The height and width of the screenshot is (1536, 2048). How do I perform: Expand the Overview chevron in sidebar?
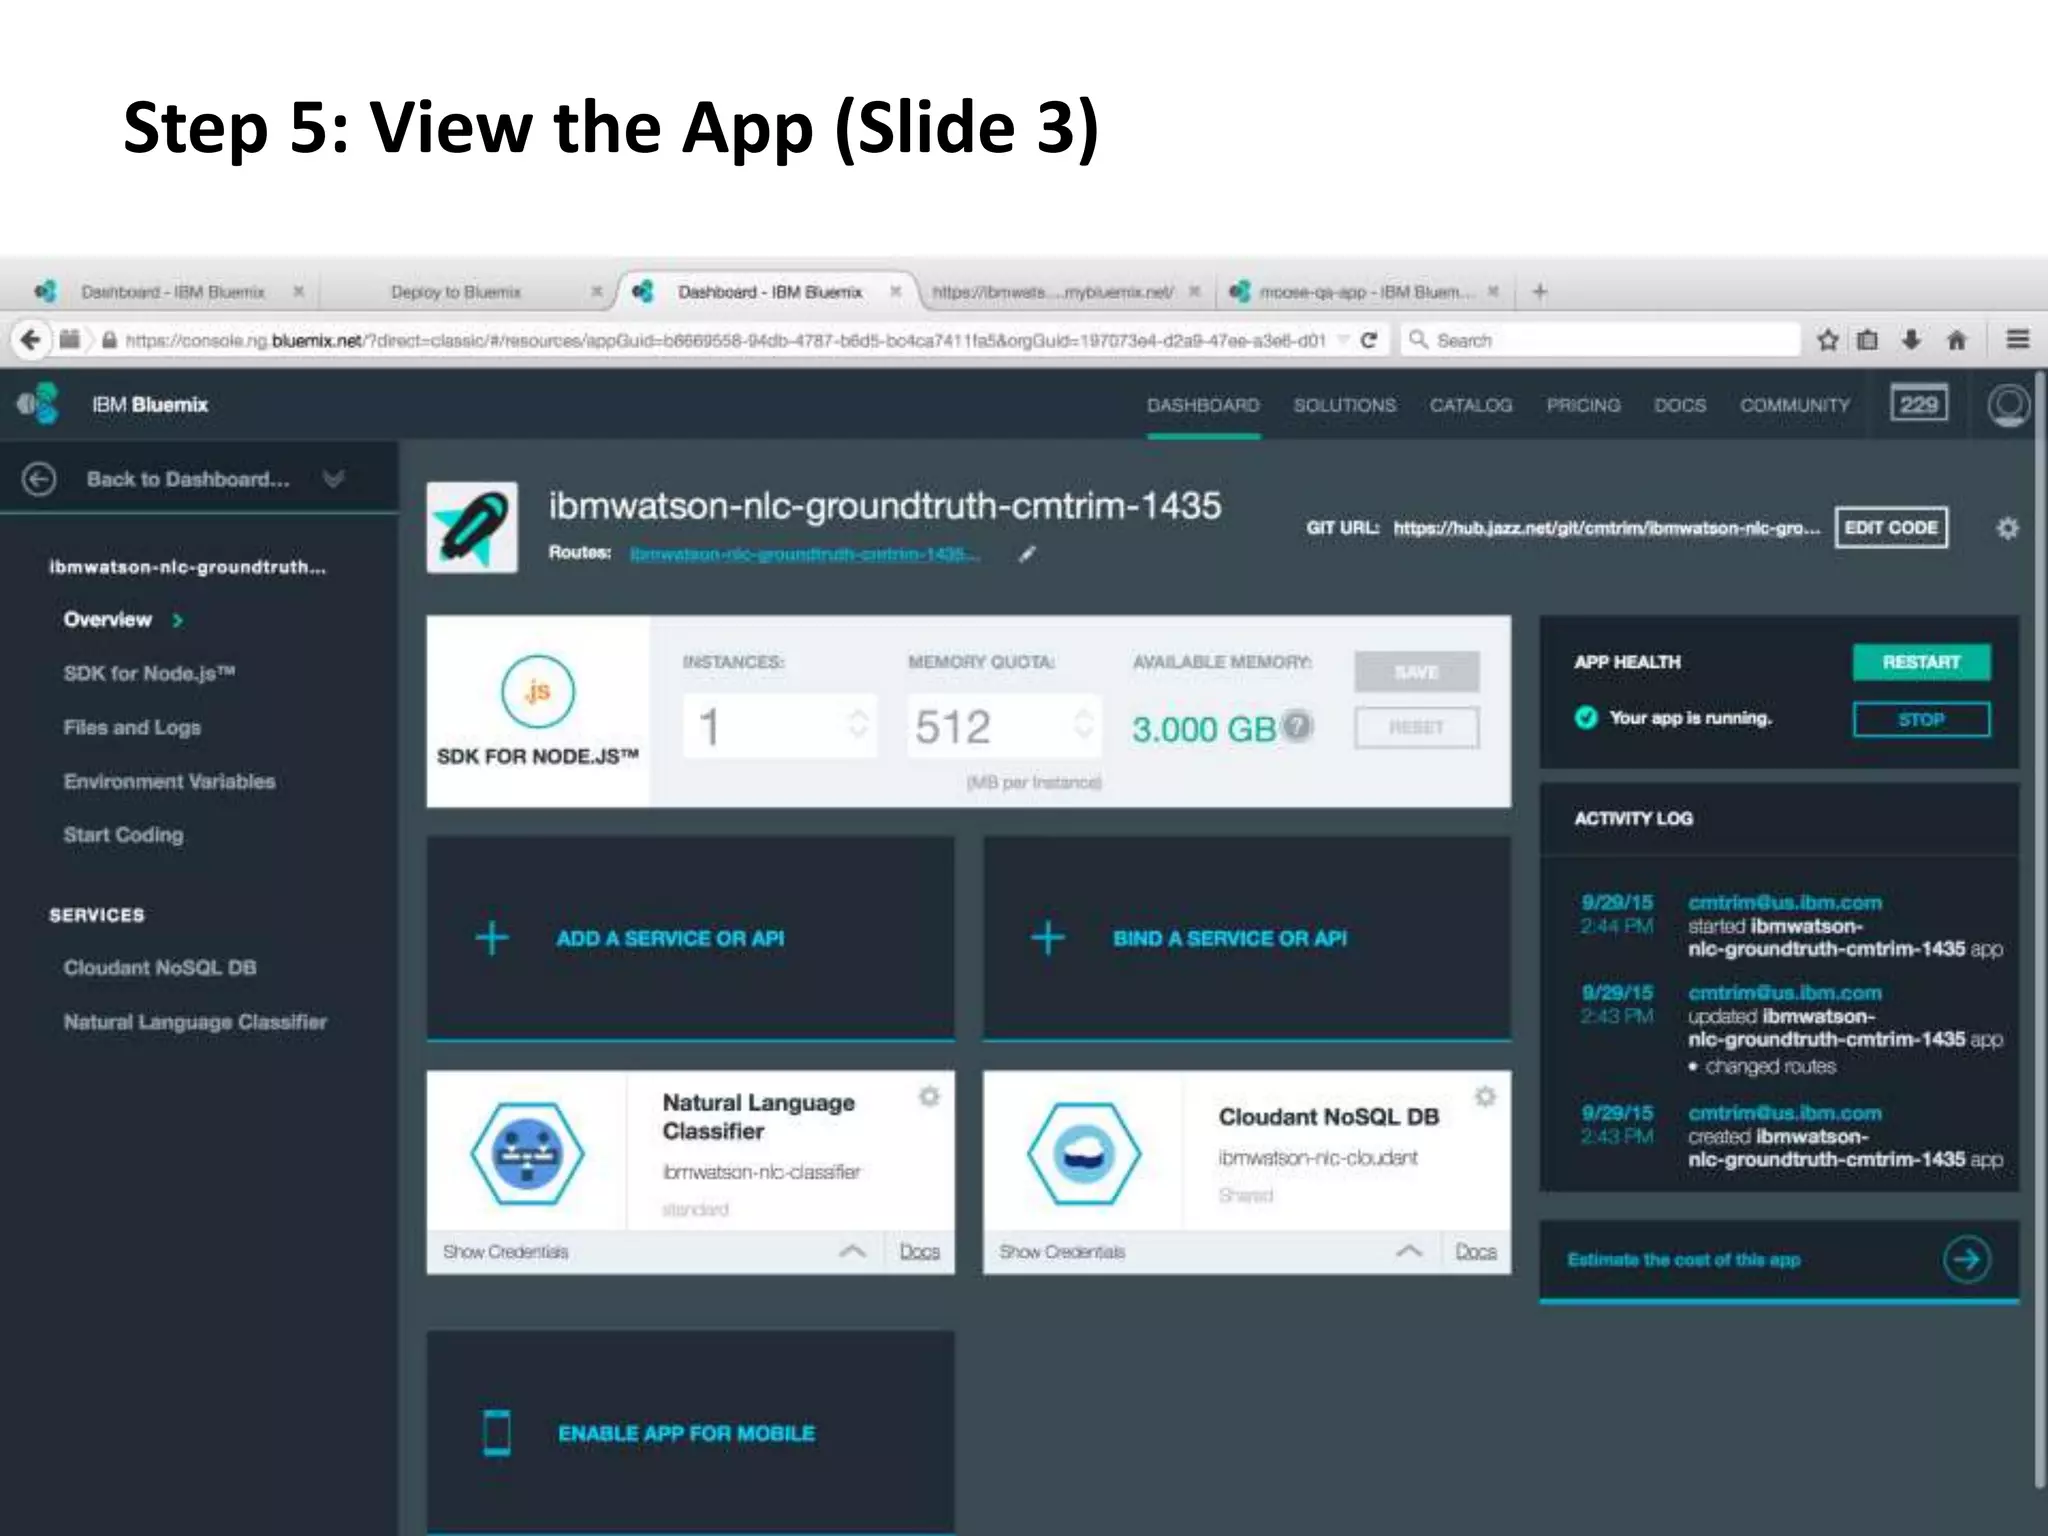(x=178, y=620)
